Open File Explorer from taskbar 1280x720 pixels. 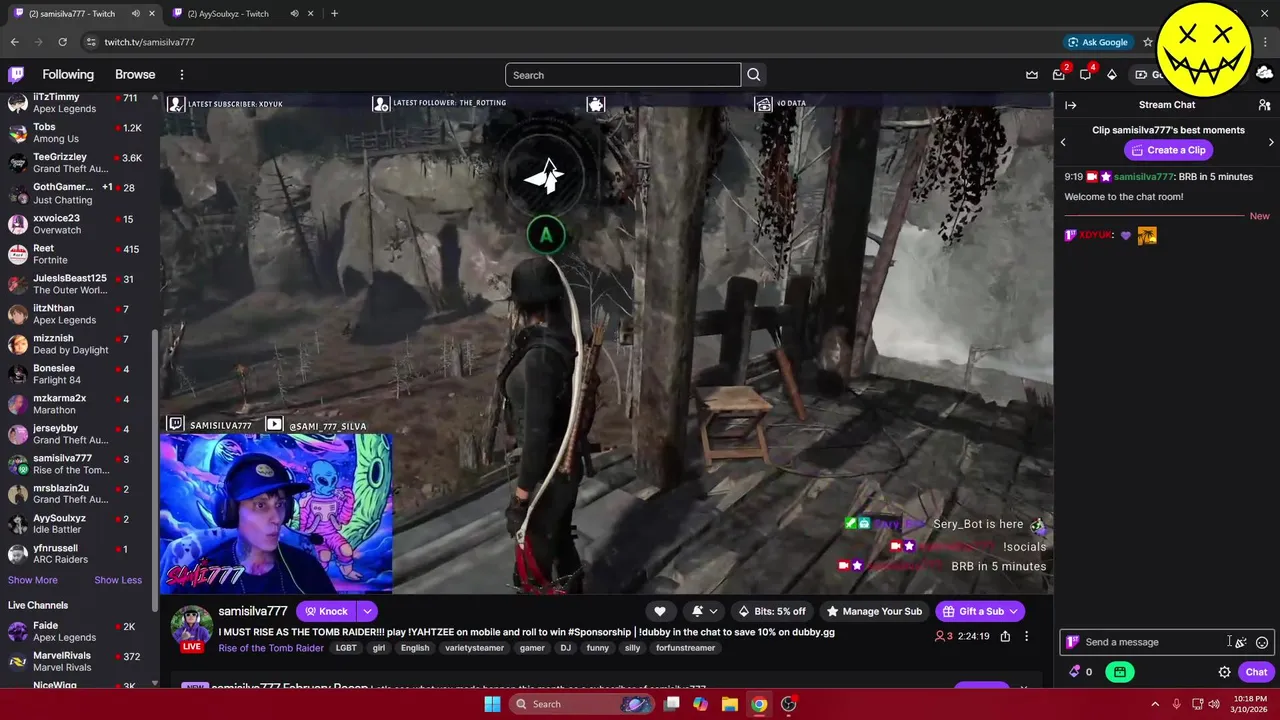pyautogui.click(x=729, y=704)
